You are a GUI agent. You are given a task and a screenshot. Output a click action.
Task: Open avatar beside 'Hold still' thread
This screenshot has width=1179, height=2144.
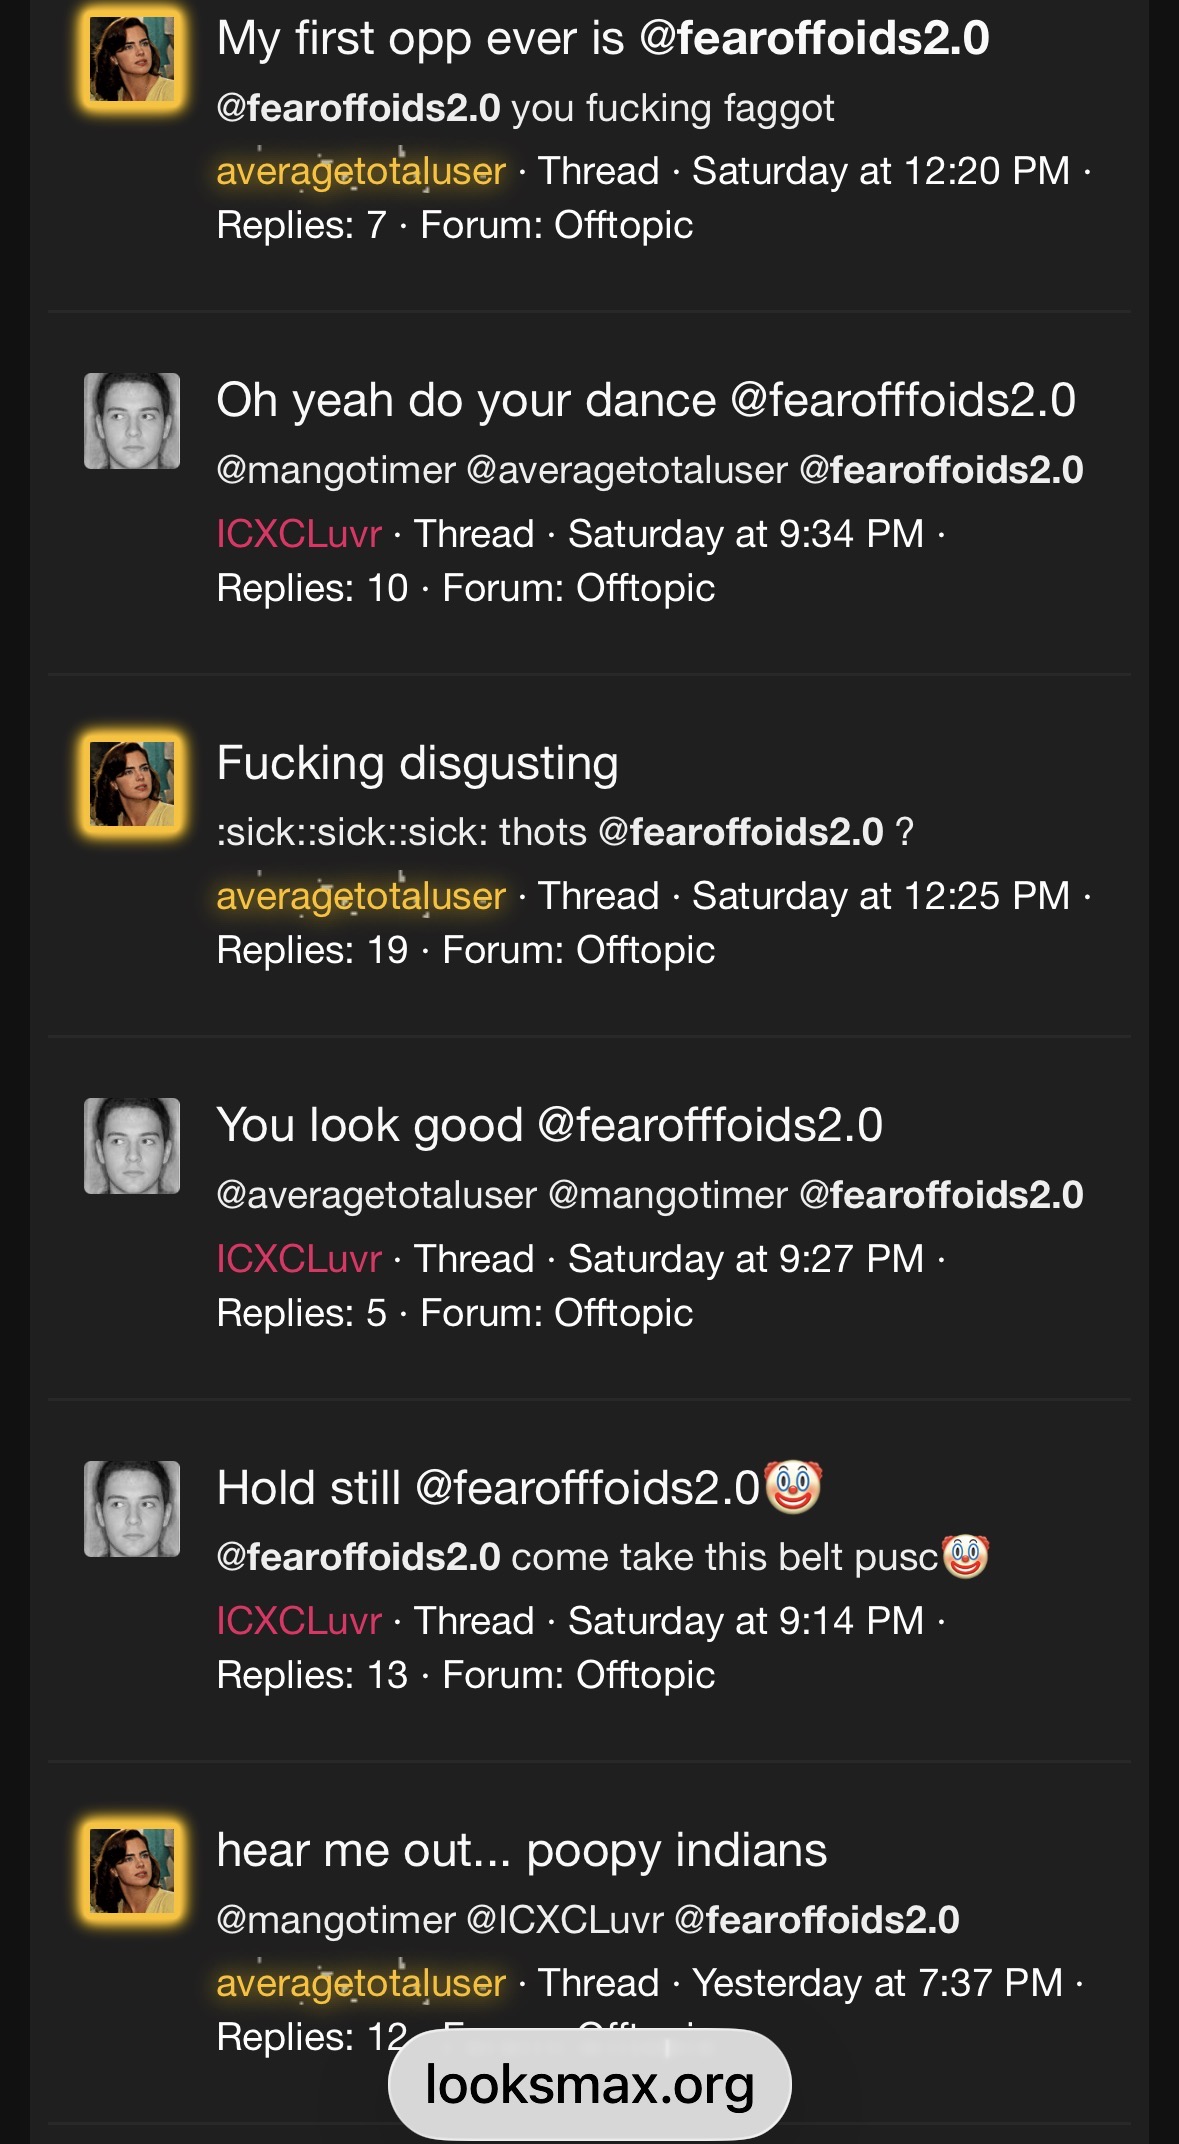coord(132,1509)
